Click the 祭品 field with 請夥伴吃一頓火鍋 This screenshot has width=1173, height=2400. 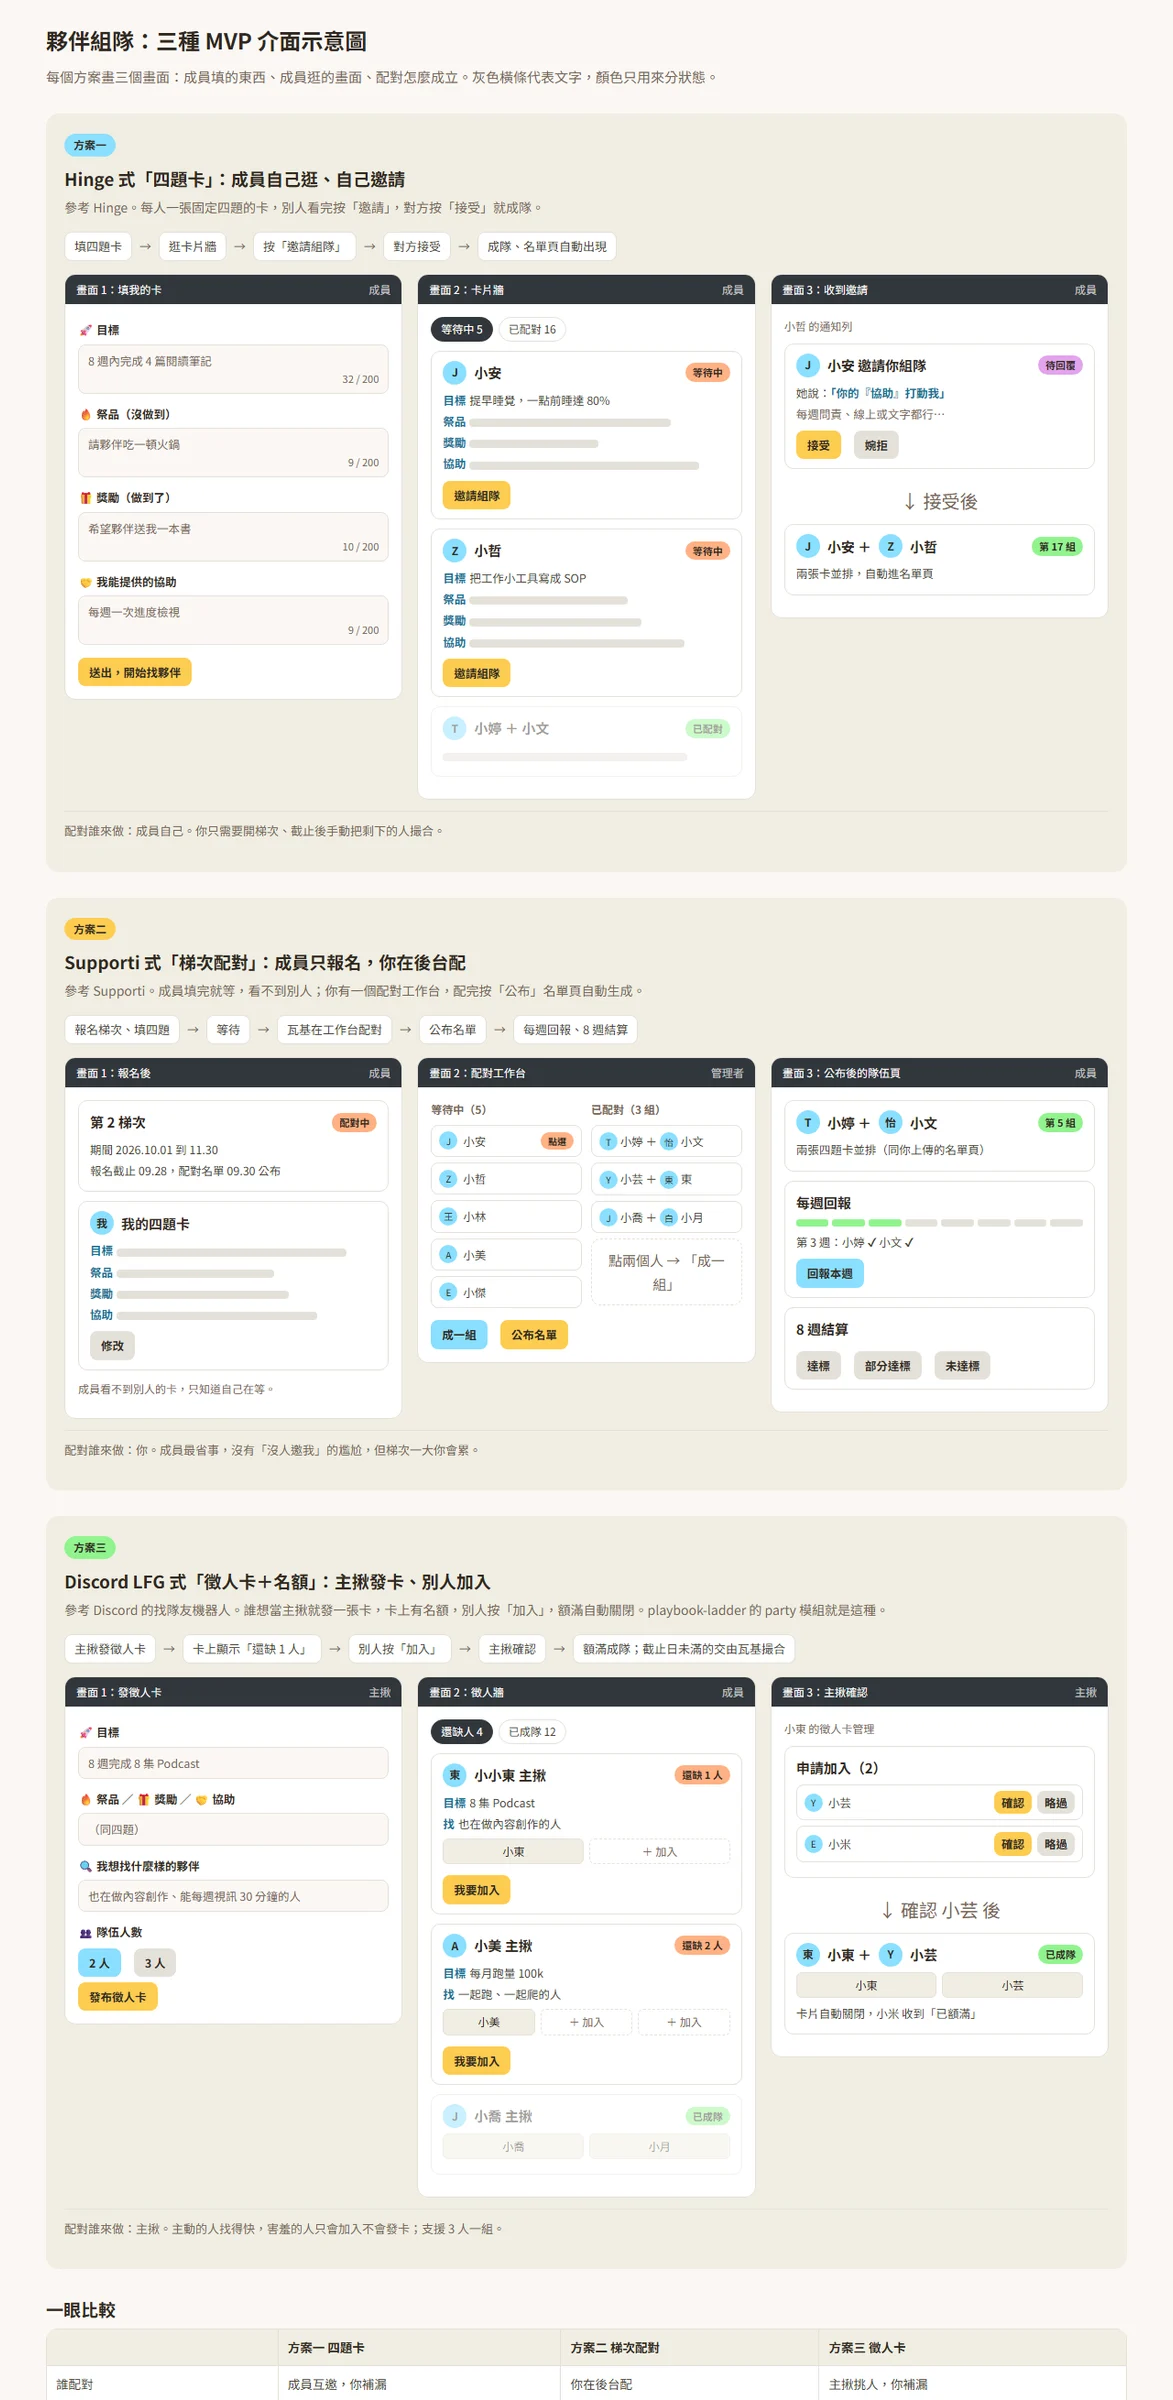tap(233, 452)
